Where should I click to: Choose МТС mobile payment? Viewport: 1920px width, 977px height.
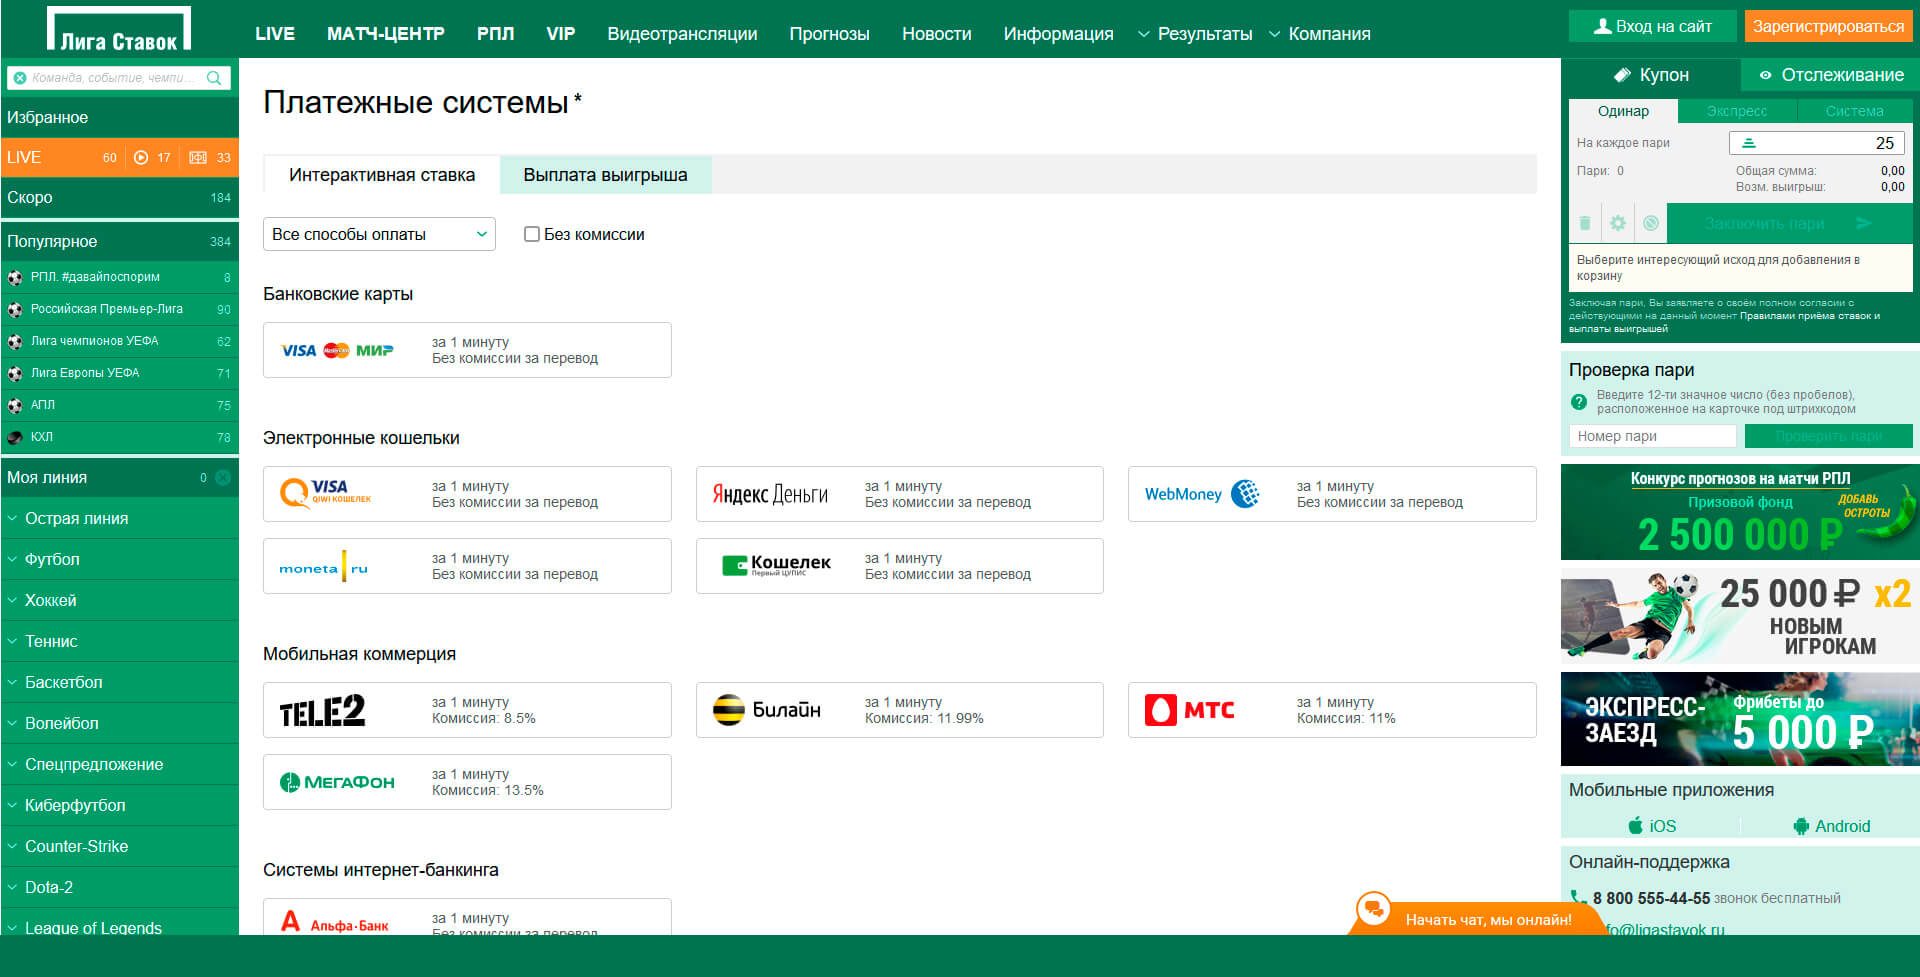pos(1332,710)
